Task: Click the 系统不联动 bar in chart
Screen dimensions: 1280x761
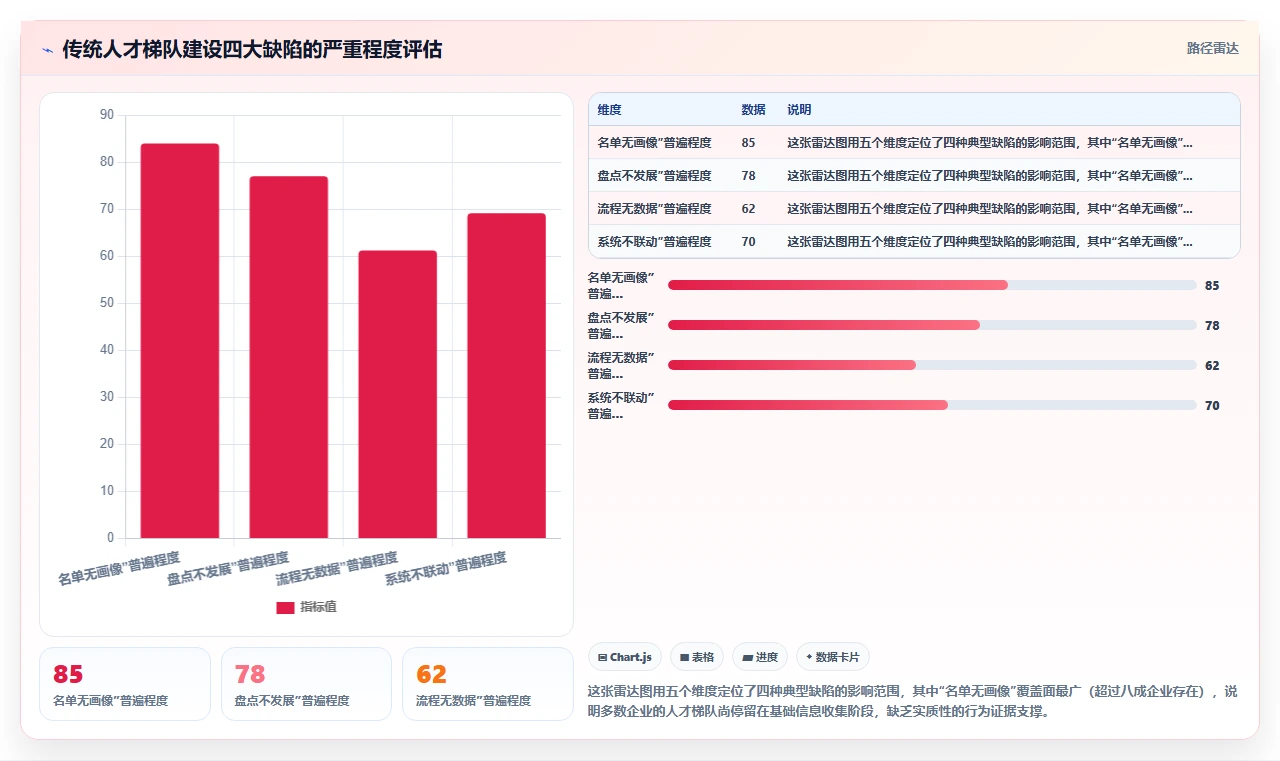Action: 506,375
